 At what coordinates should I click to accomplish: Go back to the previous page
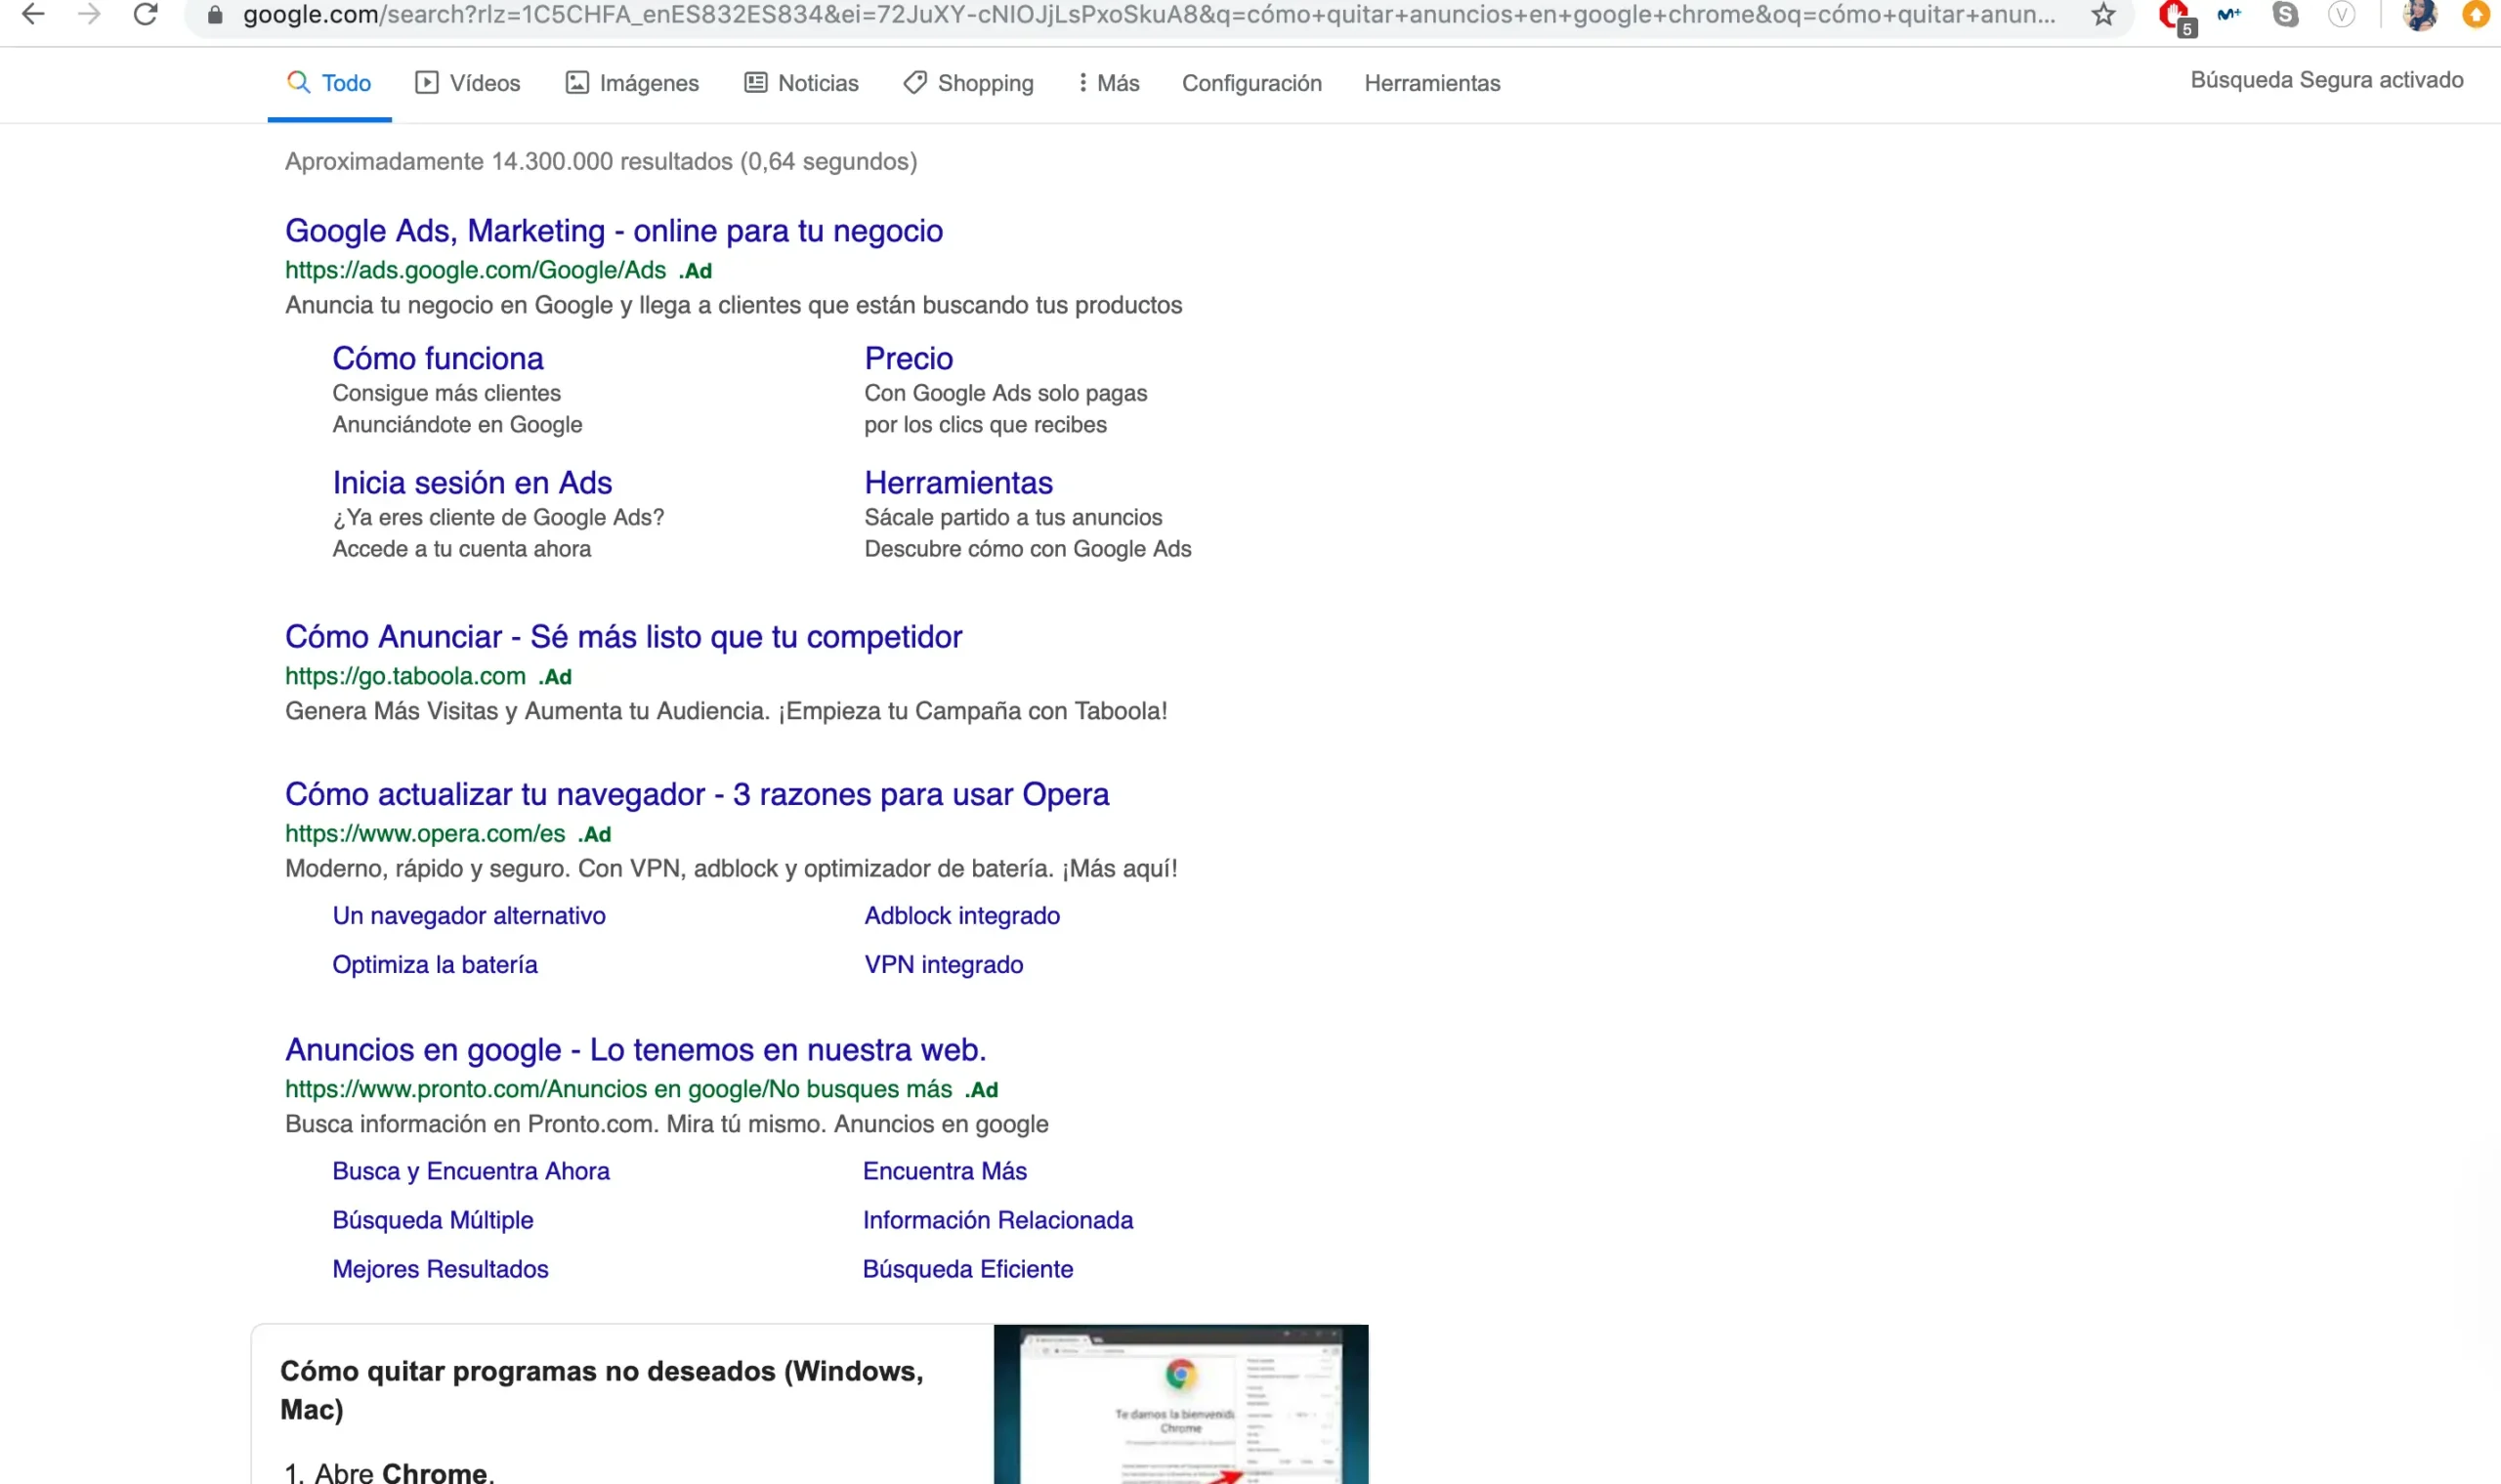pyautogui.click(x=33, y=14)
